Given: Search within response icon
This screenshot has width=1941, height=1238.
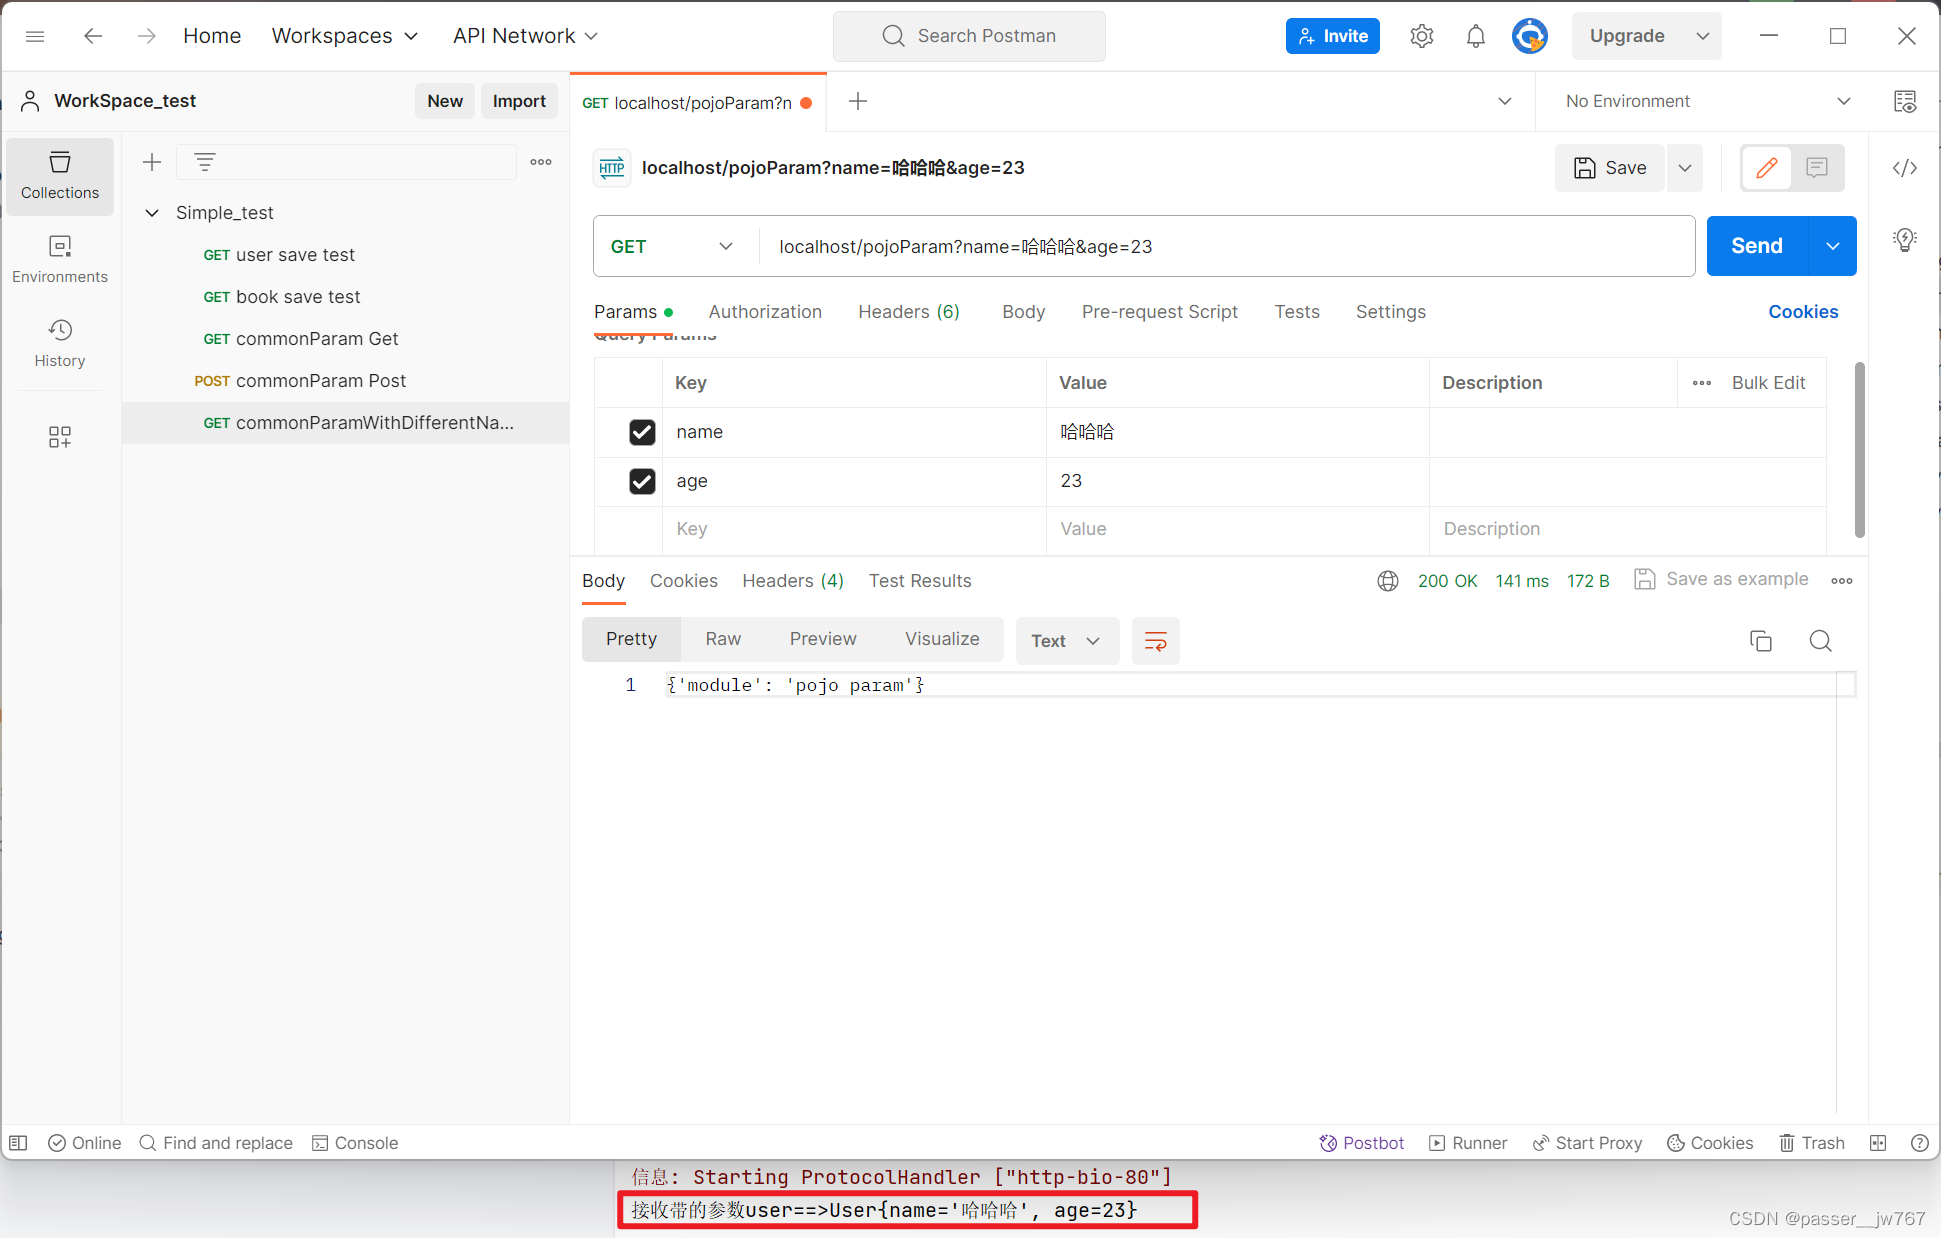Looking at the screenshot, I should 1821,641.
